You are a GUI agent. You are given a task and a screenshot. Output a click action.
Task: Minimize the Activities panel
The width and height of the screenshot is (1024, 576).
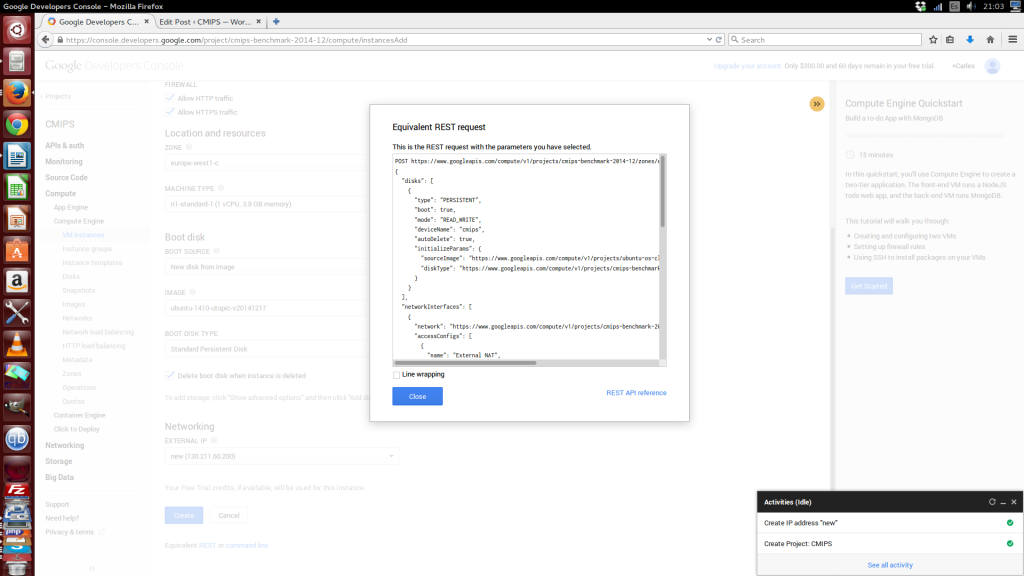(1003, 502)
